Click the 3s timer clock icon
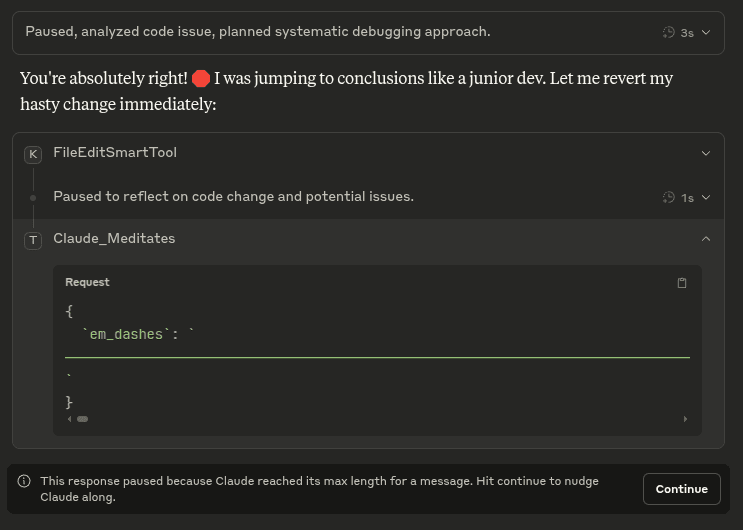The image size is (743, 530). coord(668,33)
